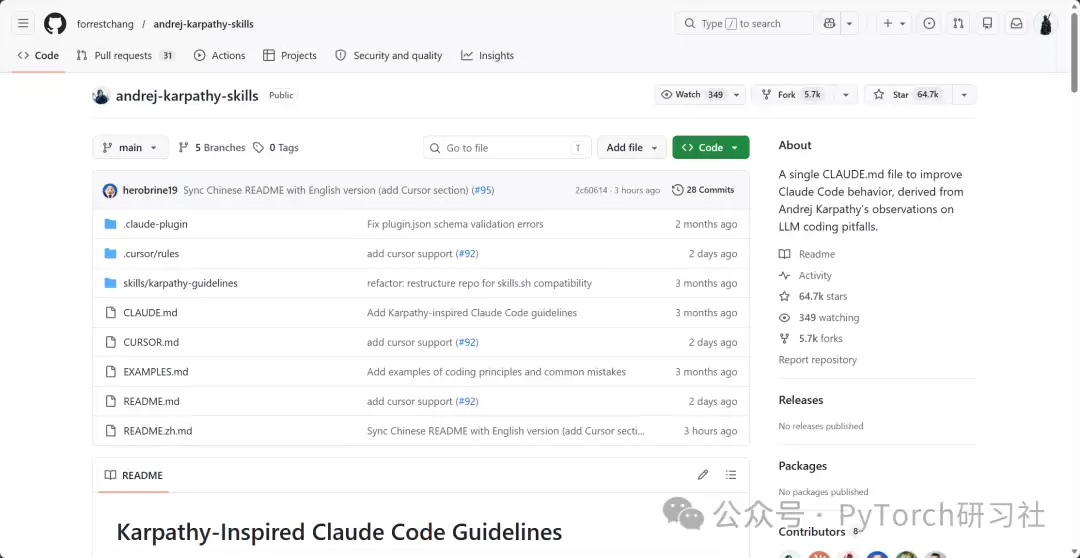Switch to the Pull requests tab
This screenshot has width=1080, height=558.
click(126, 56)
